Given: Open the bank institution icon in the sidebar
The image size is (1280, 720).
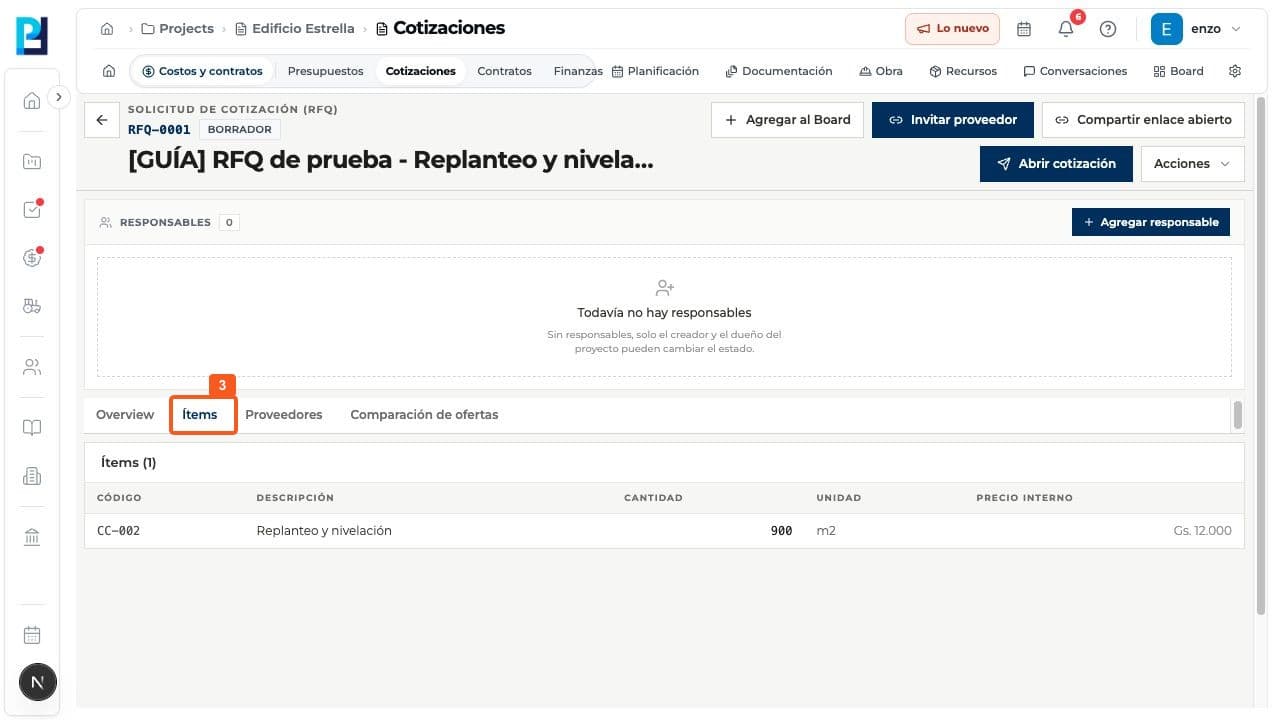Looking at the screenshot, I should [32, 538].
